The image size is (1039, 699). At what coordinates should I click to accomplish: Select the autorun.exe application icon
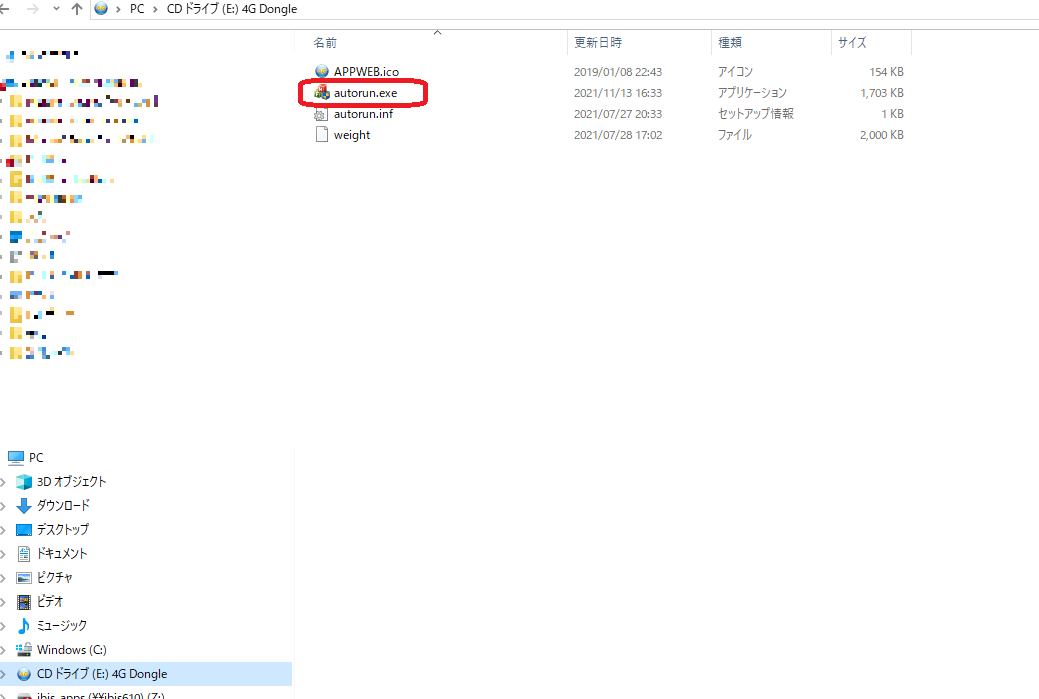pos(322,92)
